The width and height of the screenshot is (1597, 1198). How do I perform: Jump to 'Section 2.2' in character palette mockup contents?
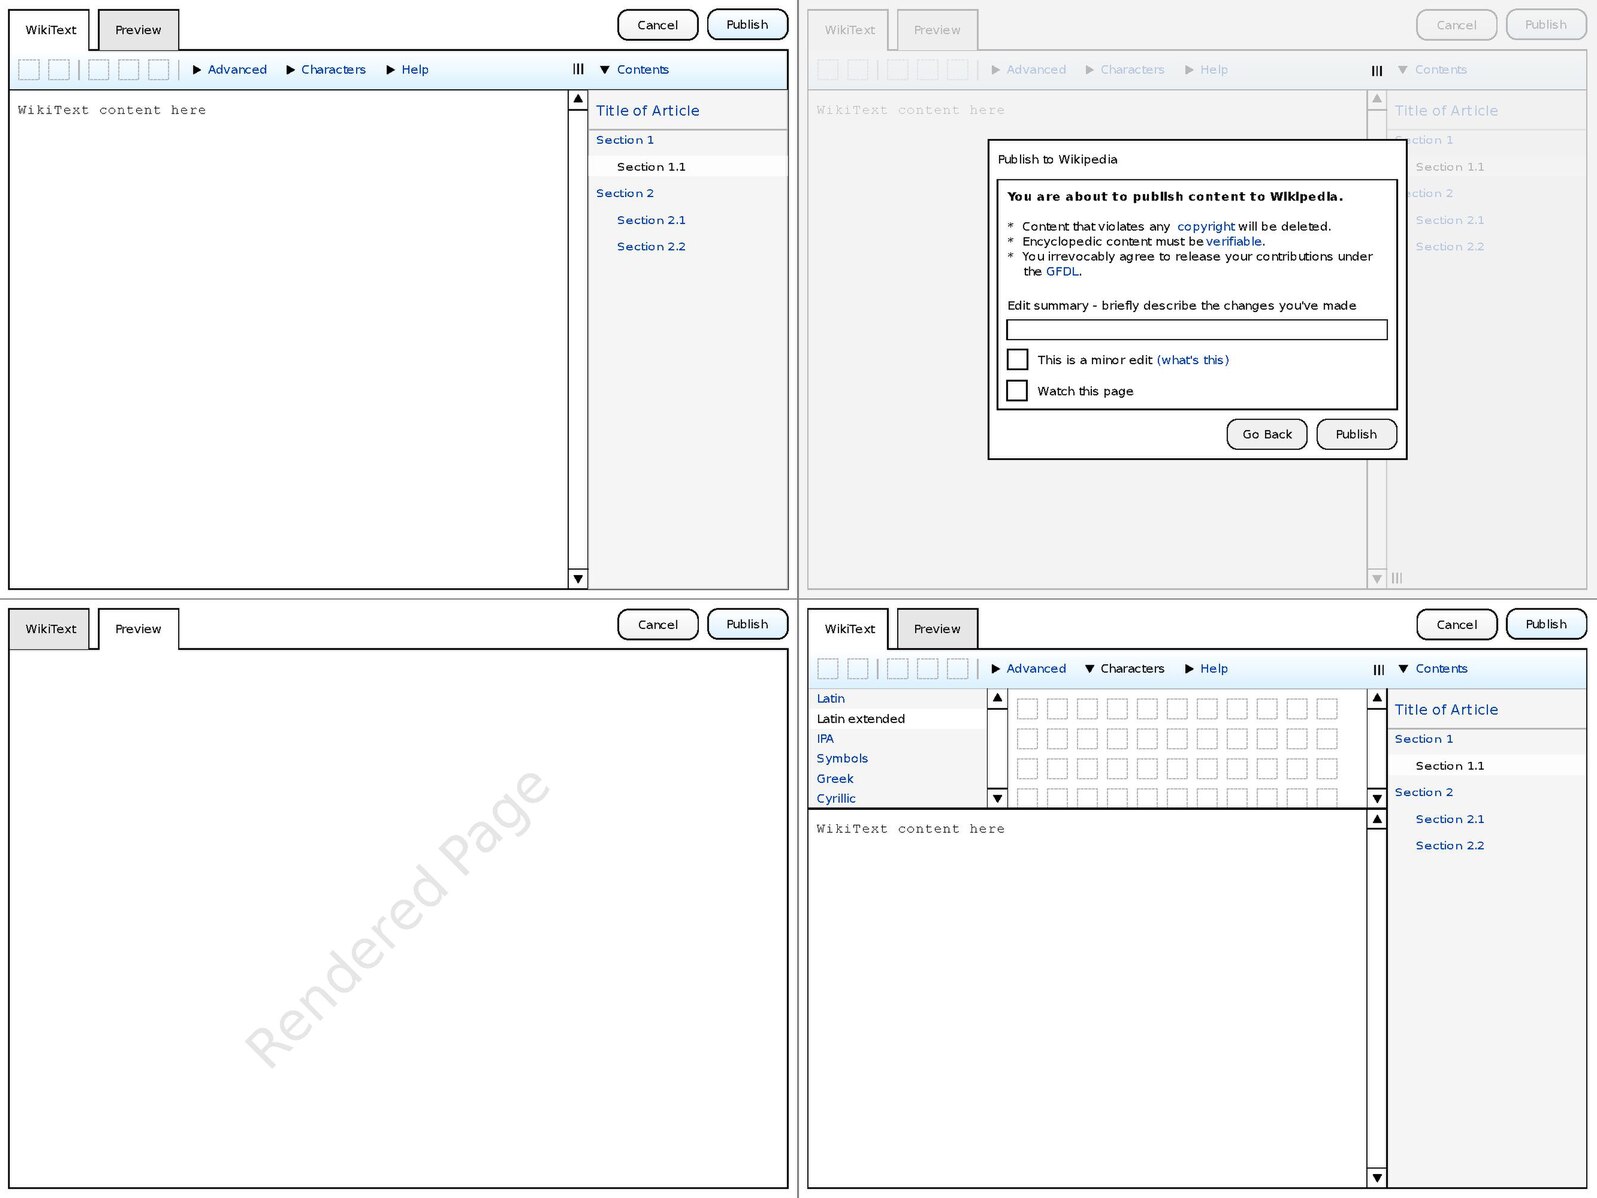click(x=1450, y=845)
